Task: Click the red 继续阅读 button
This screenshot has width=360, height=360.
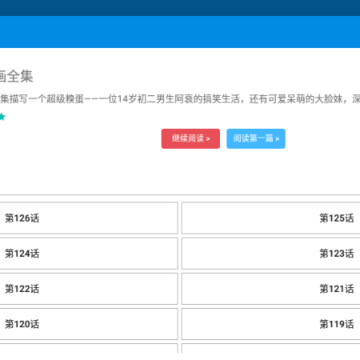Action: pyautogui.click(x=191, y=139)
